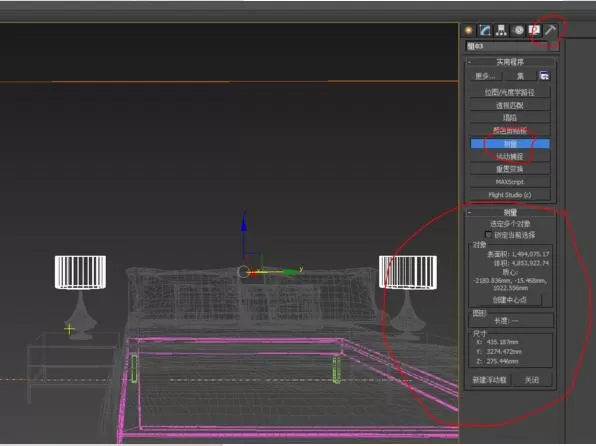Open the 集 button sets list
This screenshot has height=446, width=596.
520,76
